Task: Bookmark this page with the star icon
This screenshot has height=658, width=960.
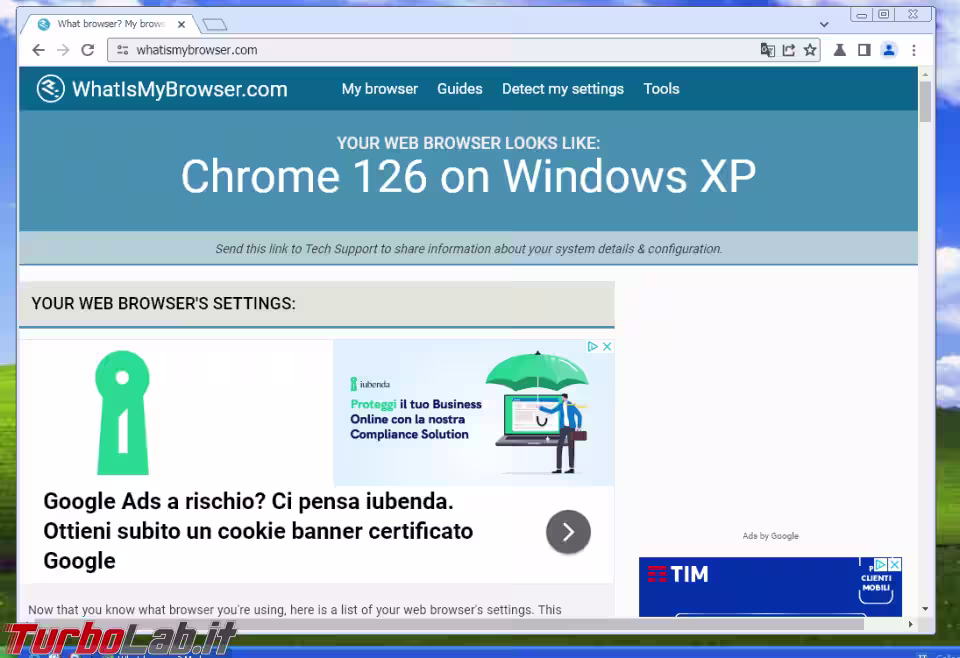Action: (x=810, y=50)
